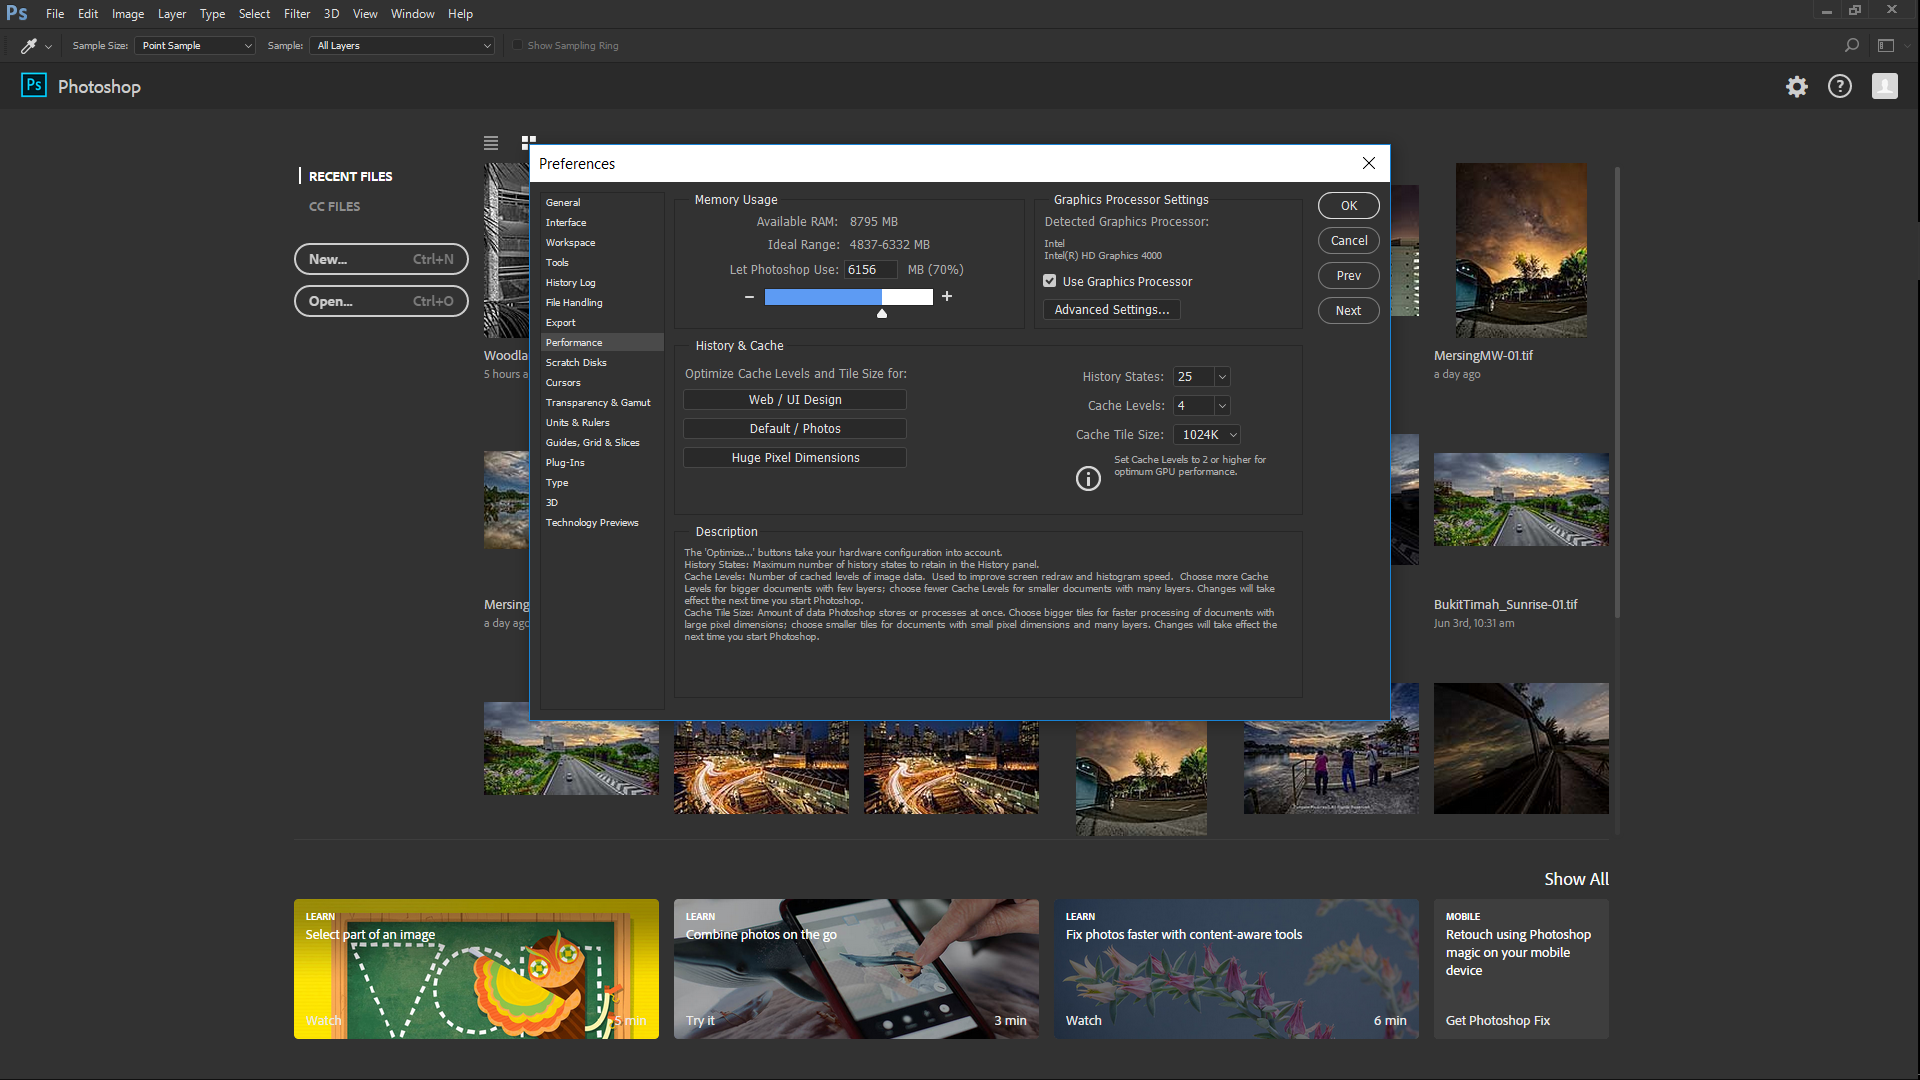The width and height of the screenshot is (1920, 1080).
Task: Select the Interface preferences category
Action: tap(603, 222)
